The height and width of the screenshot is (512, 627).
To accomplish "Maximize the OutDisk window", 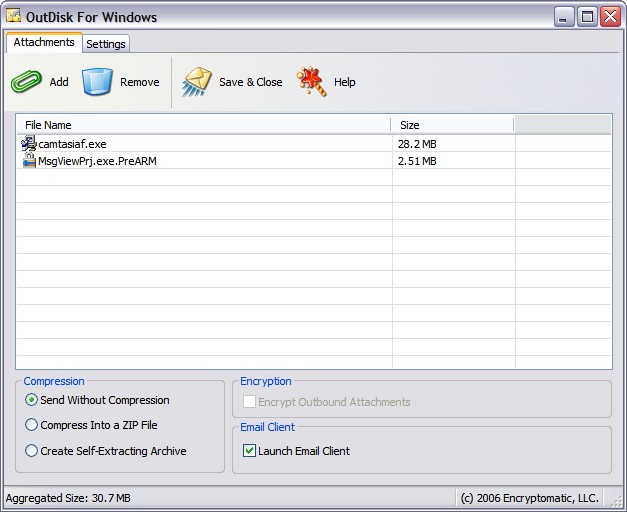I will coord(587,17).
